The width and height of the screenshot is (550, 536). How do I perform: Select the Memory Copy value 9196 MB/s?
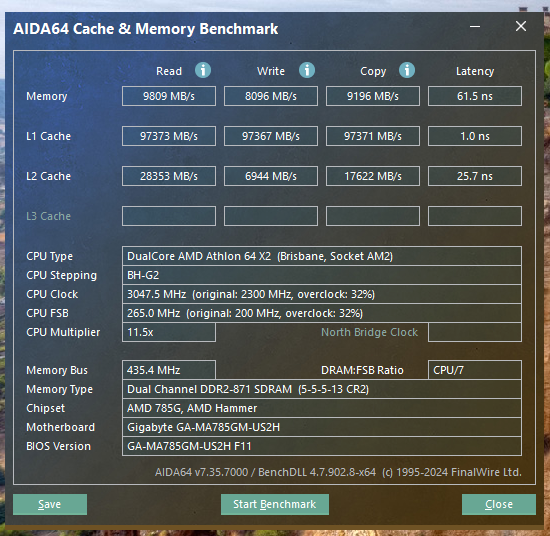[373, 96]
